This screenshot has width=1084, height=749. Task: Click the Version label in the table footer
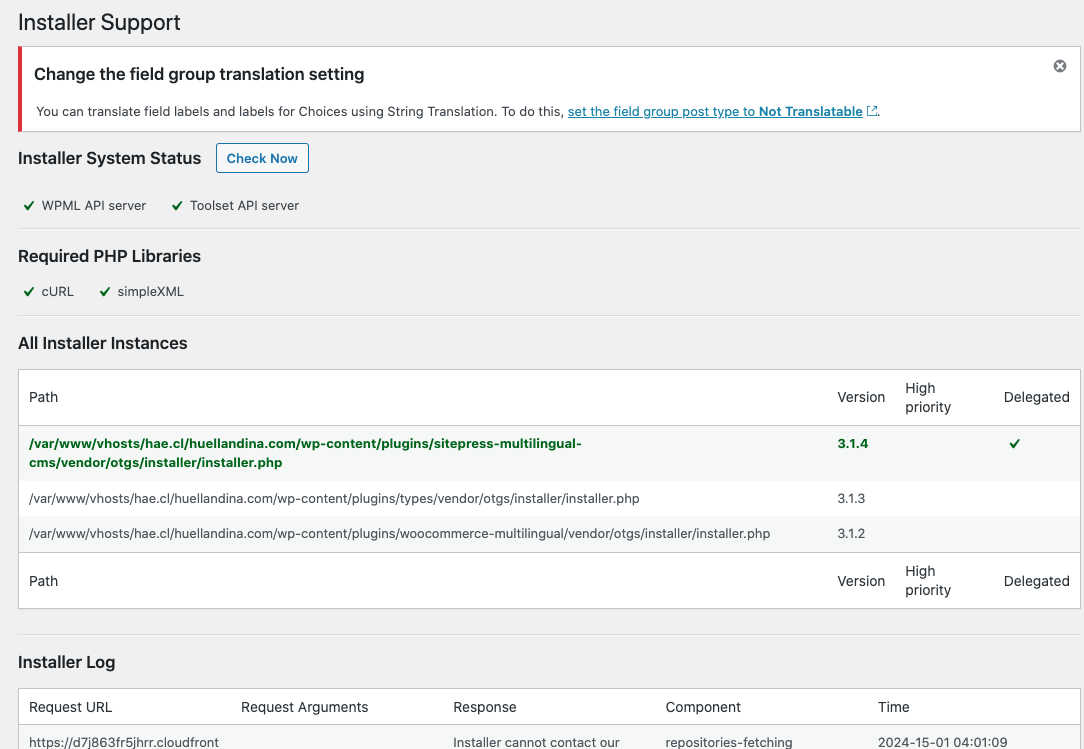click(x=861, y=581)
